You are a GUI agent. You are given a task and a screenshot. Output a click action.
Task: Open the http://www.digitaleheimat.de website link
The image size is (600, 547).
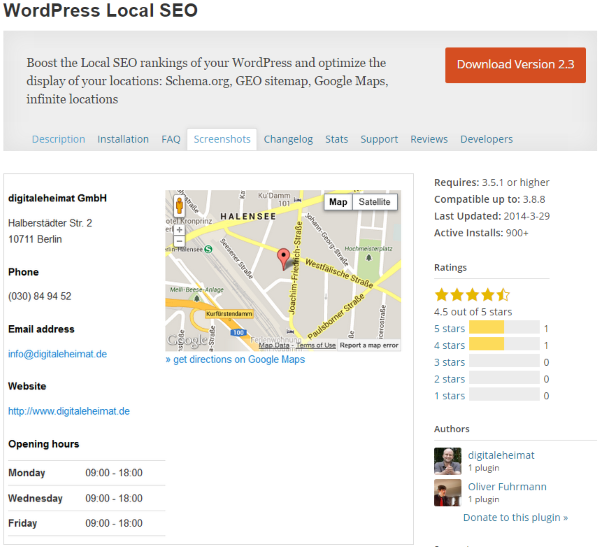tap(69, 411)
